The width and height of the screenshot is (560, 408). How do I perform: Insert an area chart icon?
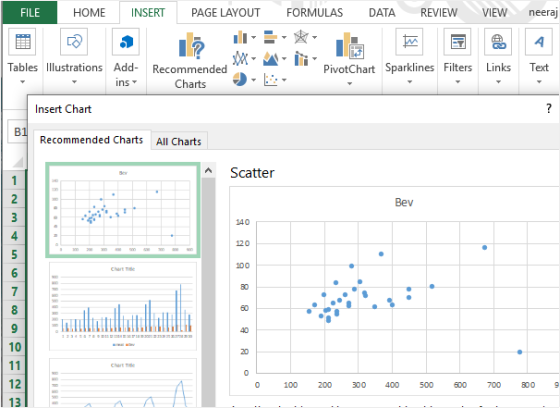click(x=271, y=59)
